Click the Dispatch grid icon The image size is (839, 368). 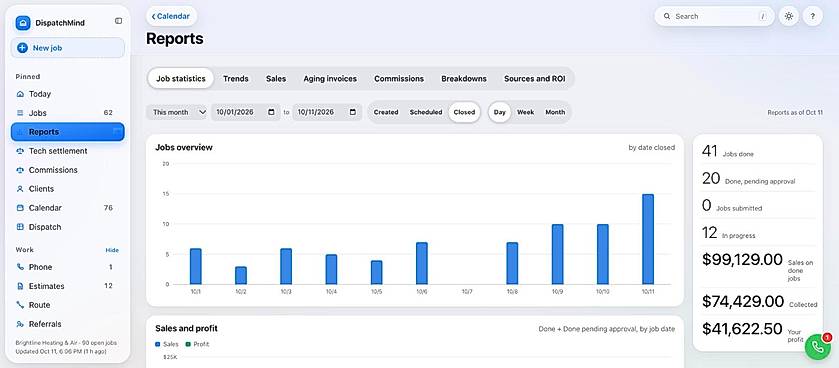pyautogui.click(x=20, y=227)
